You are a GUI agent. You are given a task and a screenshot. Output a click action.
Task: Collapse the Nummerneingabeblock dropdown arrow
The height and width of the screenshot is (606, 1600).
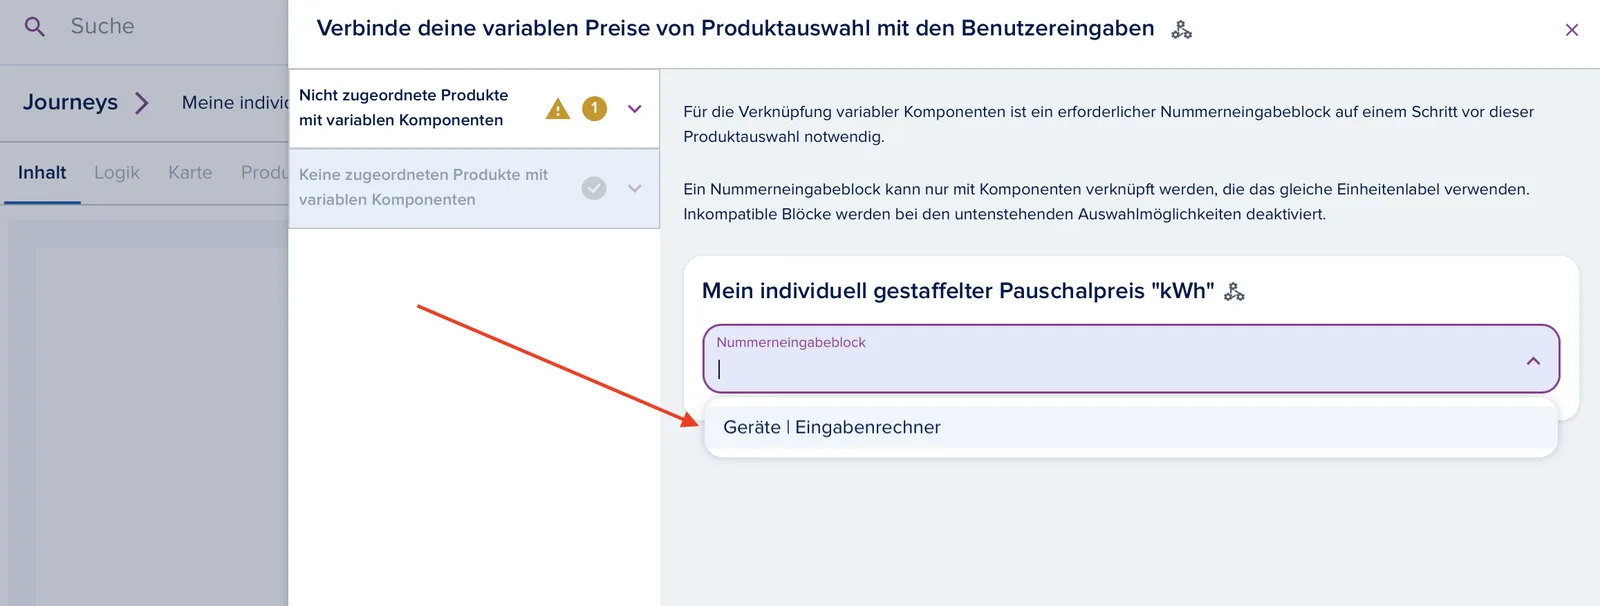click(x=1533, y=361)
